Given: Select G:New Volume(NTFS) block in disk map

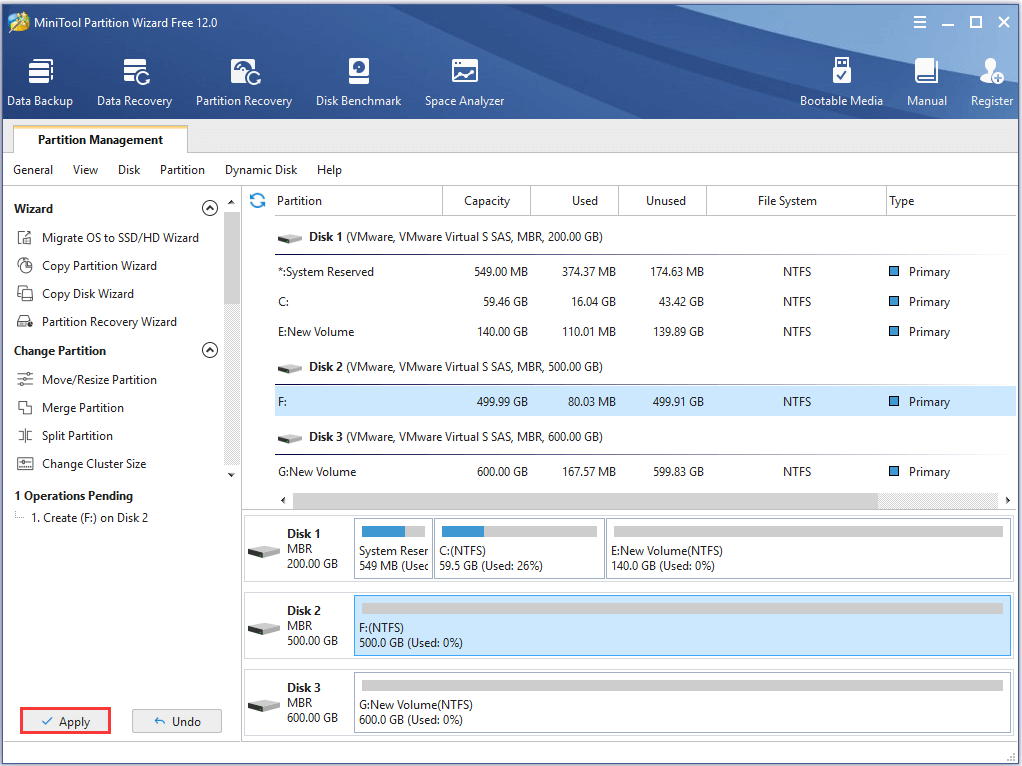Looking at the screenshot, I should click(682, 702).
